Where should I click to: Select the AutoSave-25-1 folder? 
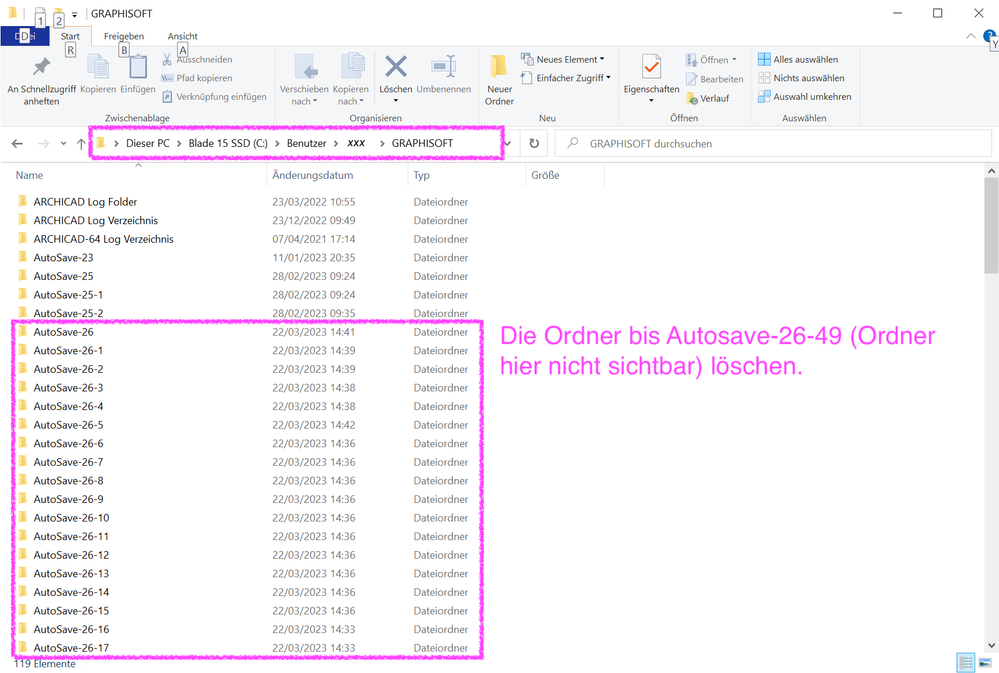pyautogui.click(x=68, y=294)
